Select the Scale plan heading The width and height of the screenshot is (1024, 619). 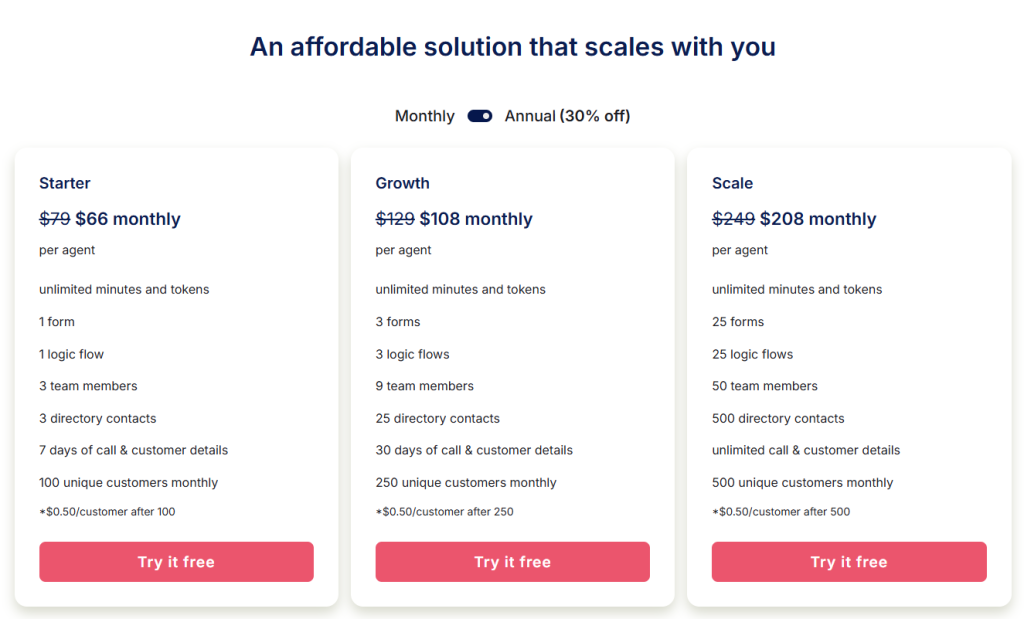[732, 183]
